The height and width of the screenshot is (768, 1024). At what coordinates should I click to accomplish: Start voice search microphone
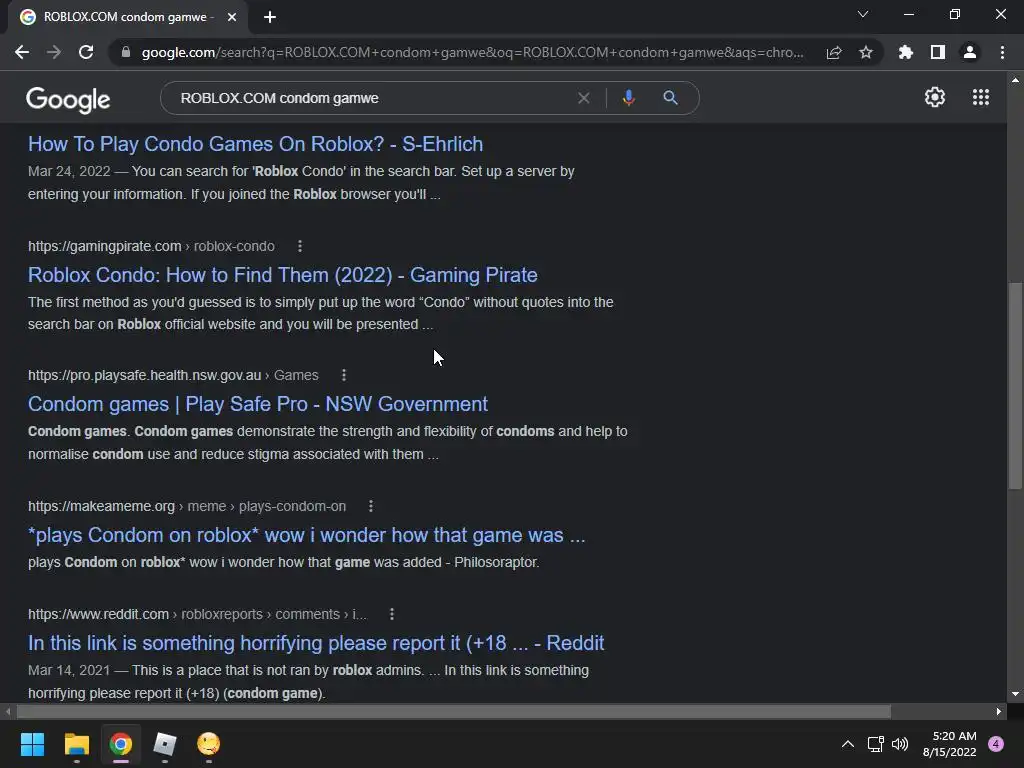(628, 98)
